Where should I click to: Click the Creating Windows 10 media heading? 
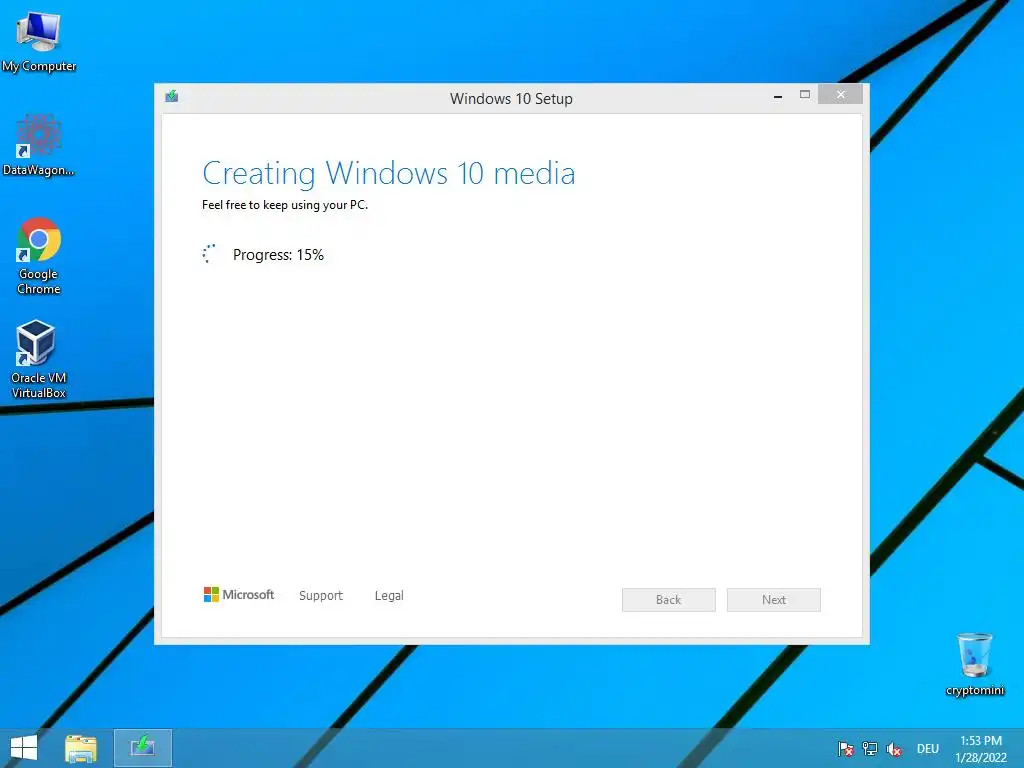point(389,174)
